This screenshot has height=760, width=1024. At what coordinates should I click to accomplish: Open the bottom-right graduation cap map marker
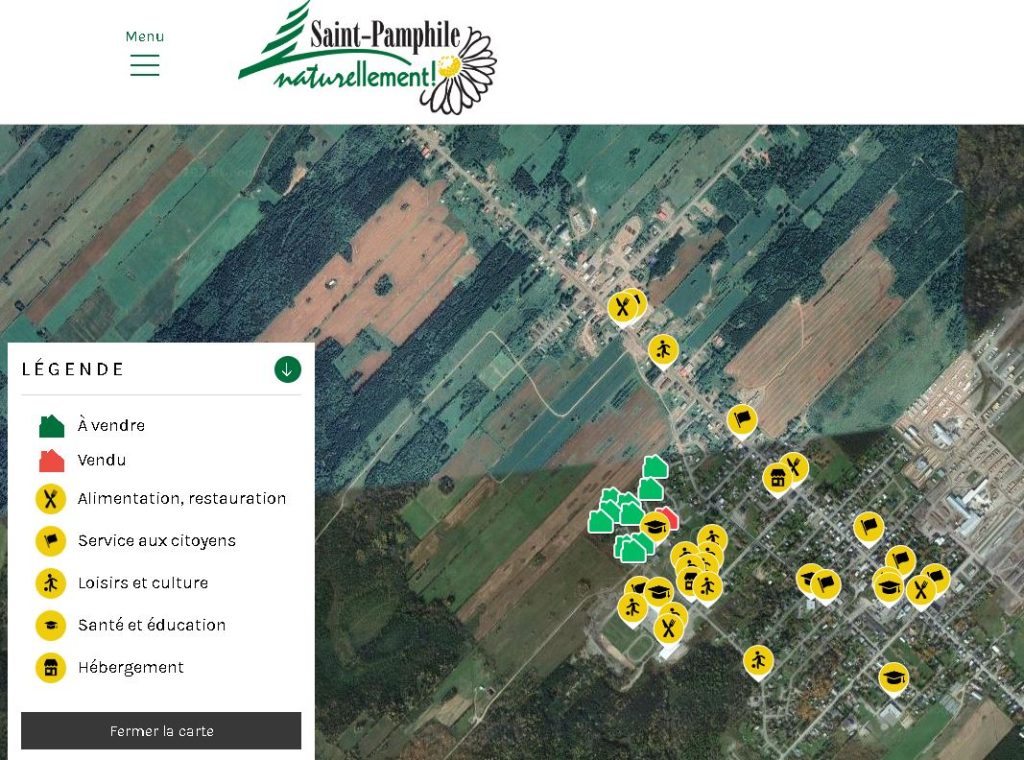893,678
